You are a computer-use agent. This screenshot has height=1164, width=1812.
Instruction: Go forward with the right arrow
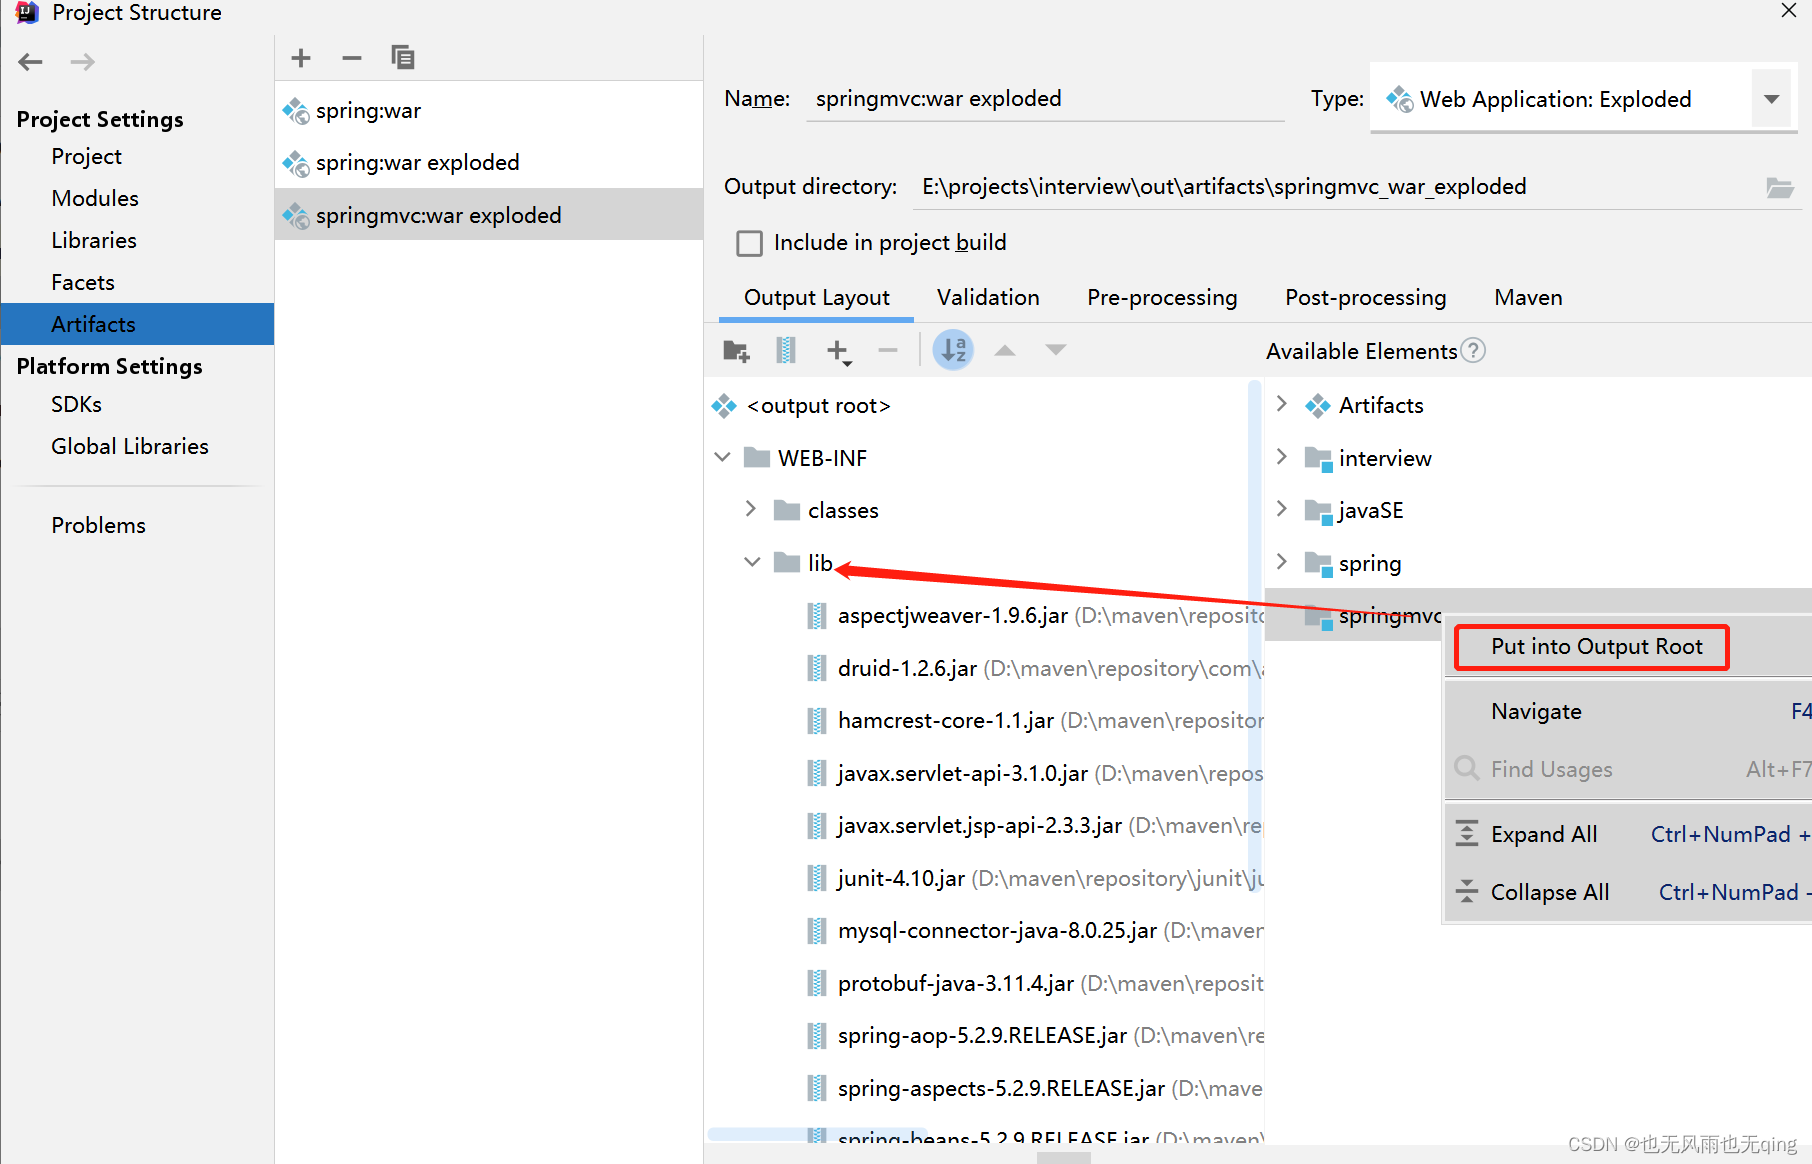click(83, 62)
